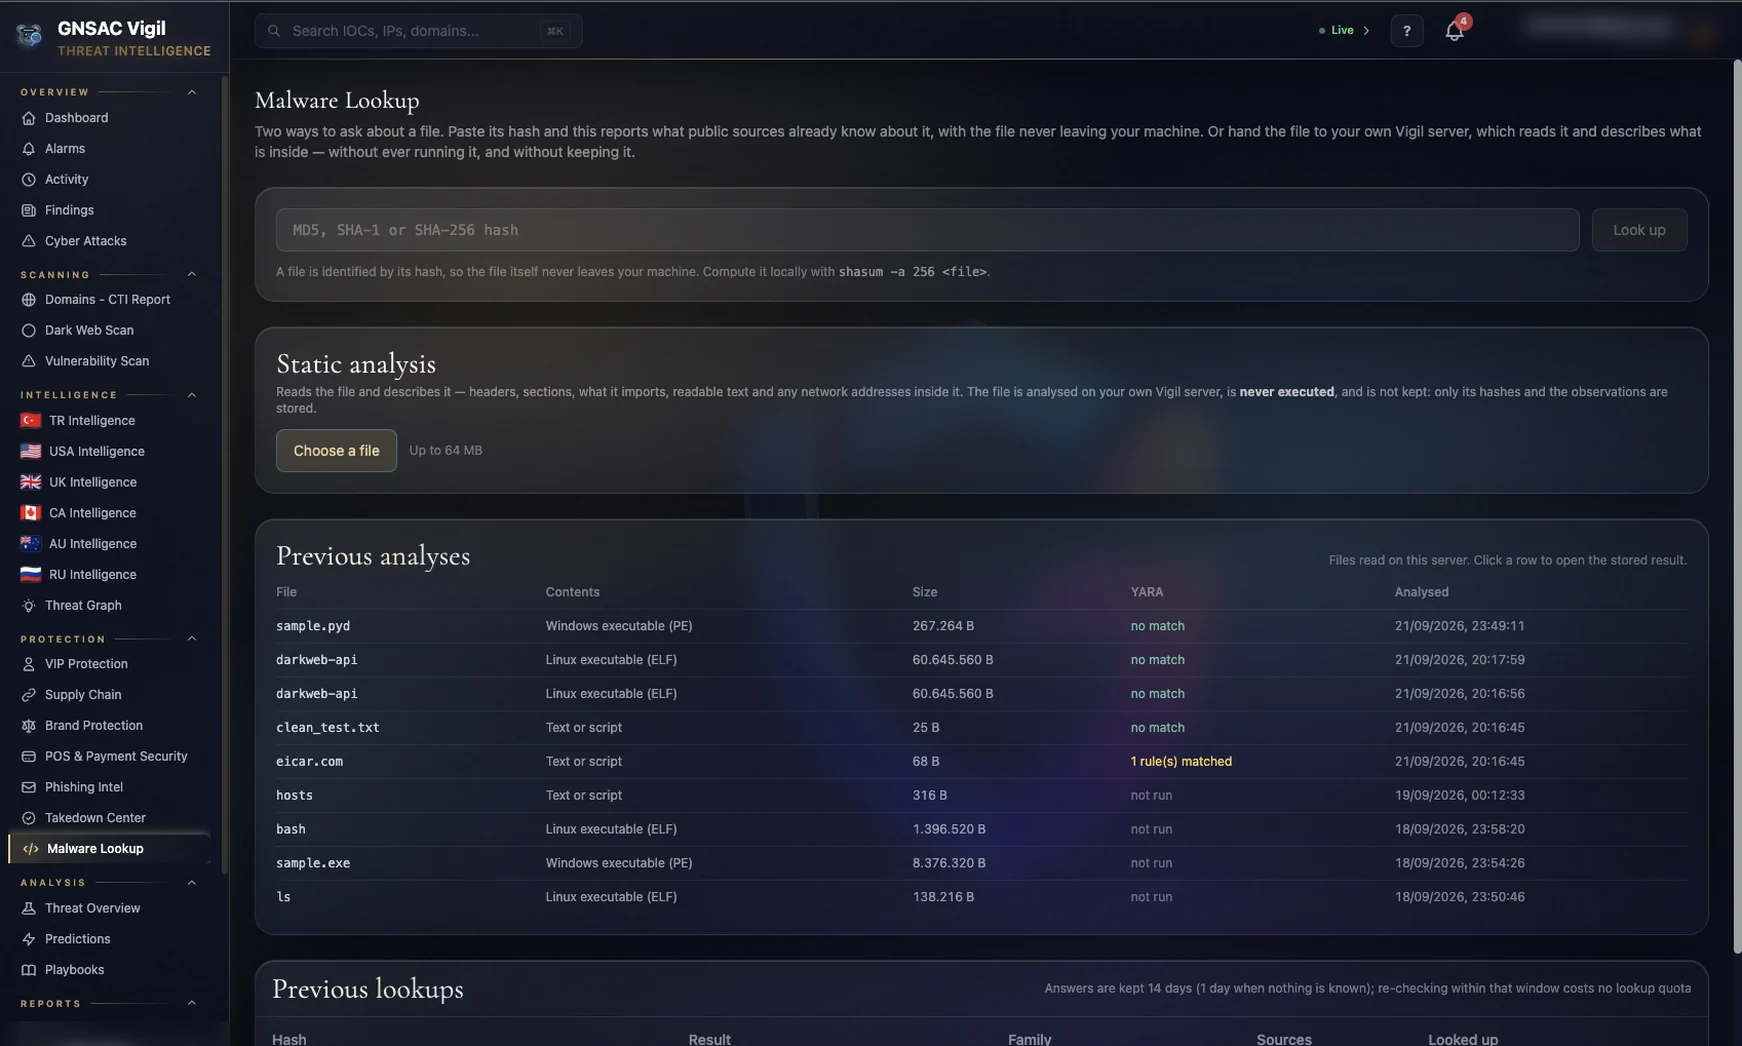Click the Alarms bell icon in the sidebar

[x=28, y=149]
